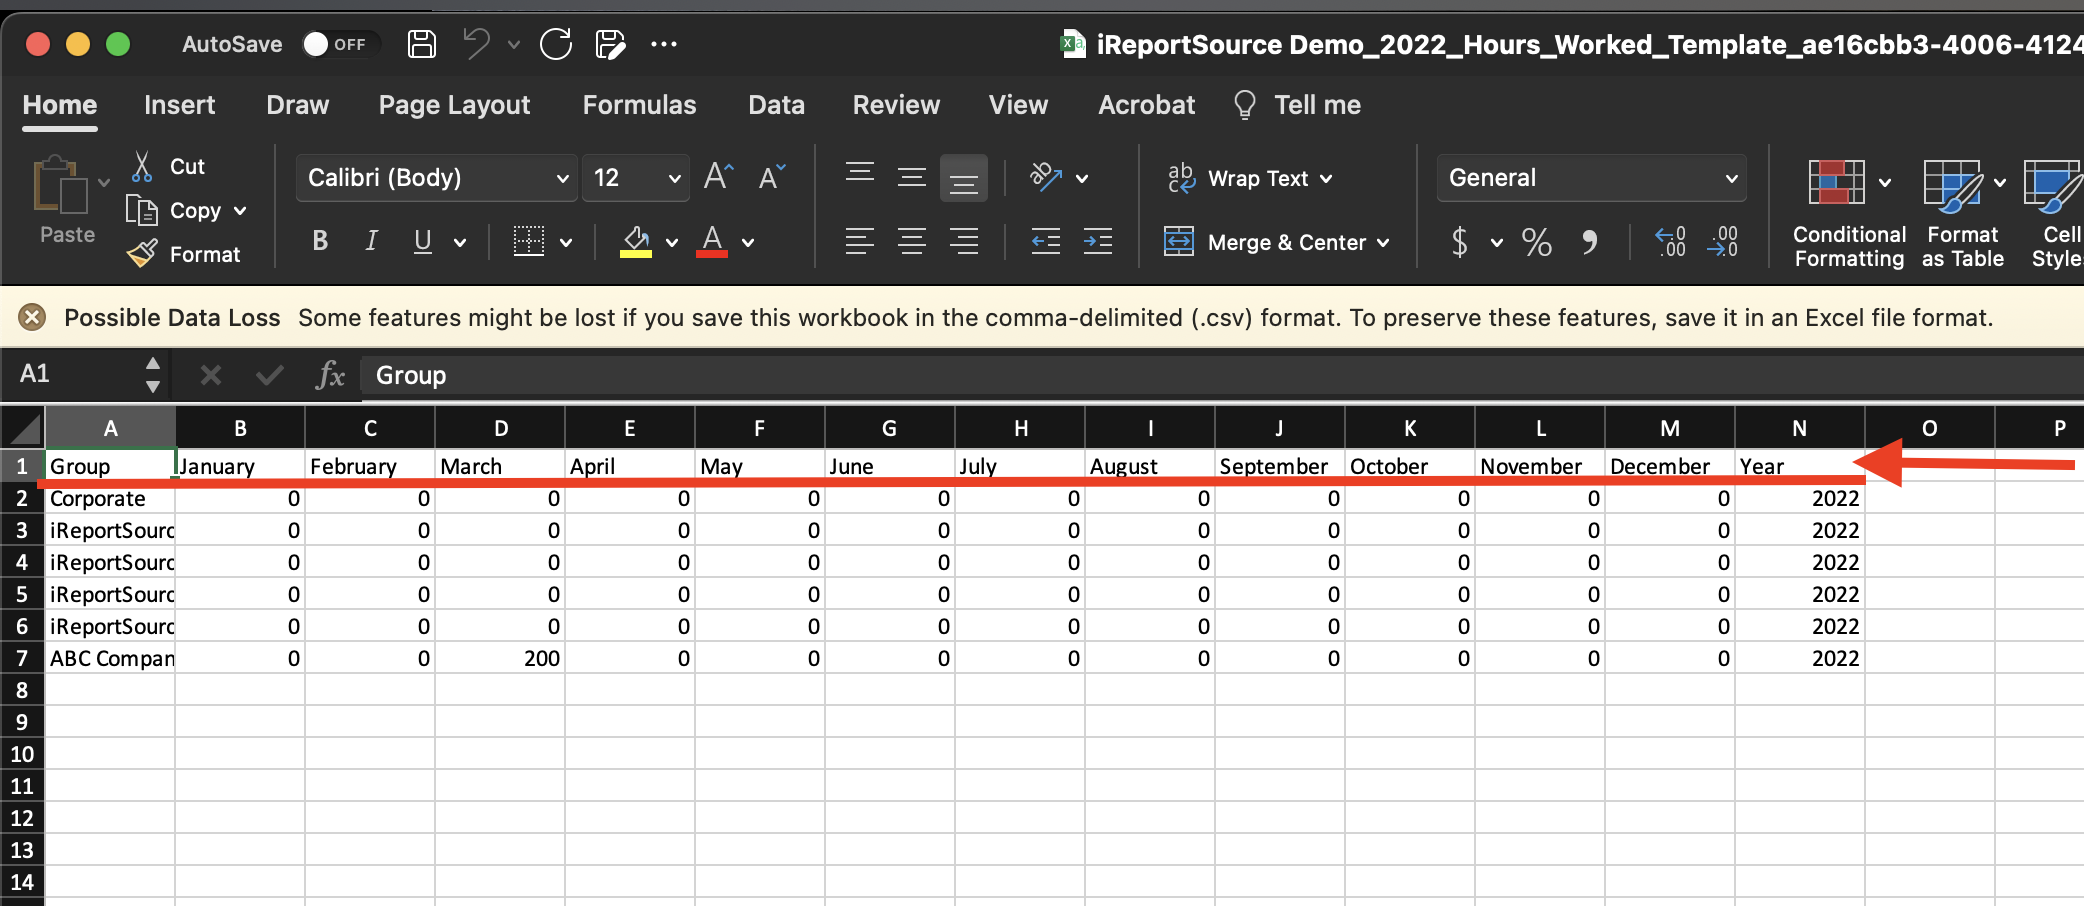Click the Wrap Text button
This screenshot has height=906, width=2084.
[1238, 178]
